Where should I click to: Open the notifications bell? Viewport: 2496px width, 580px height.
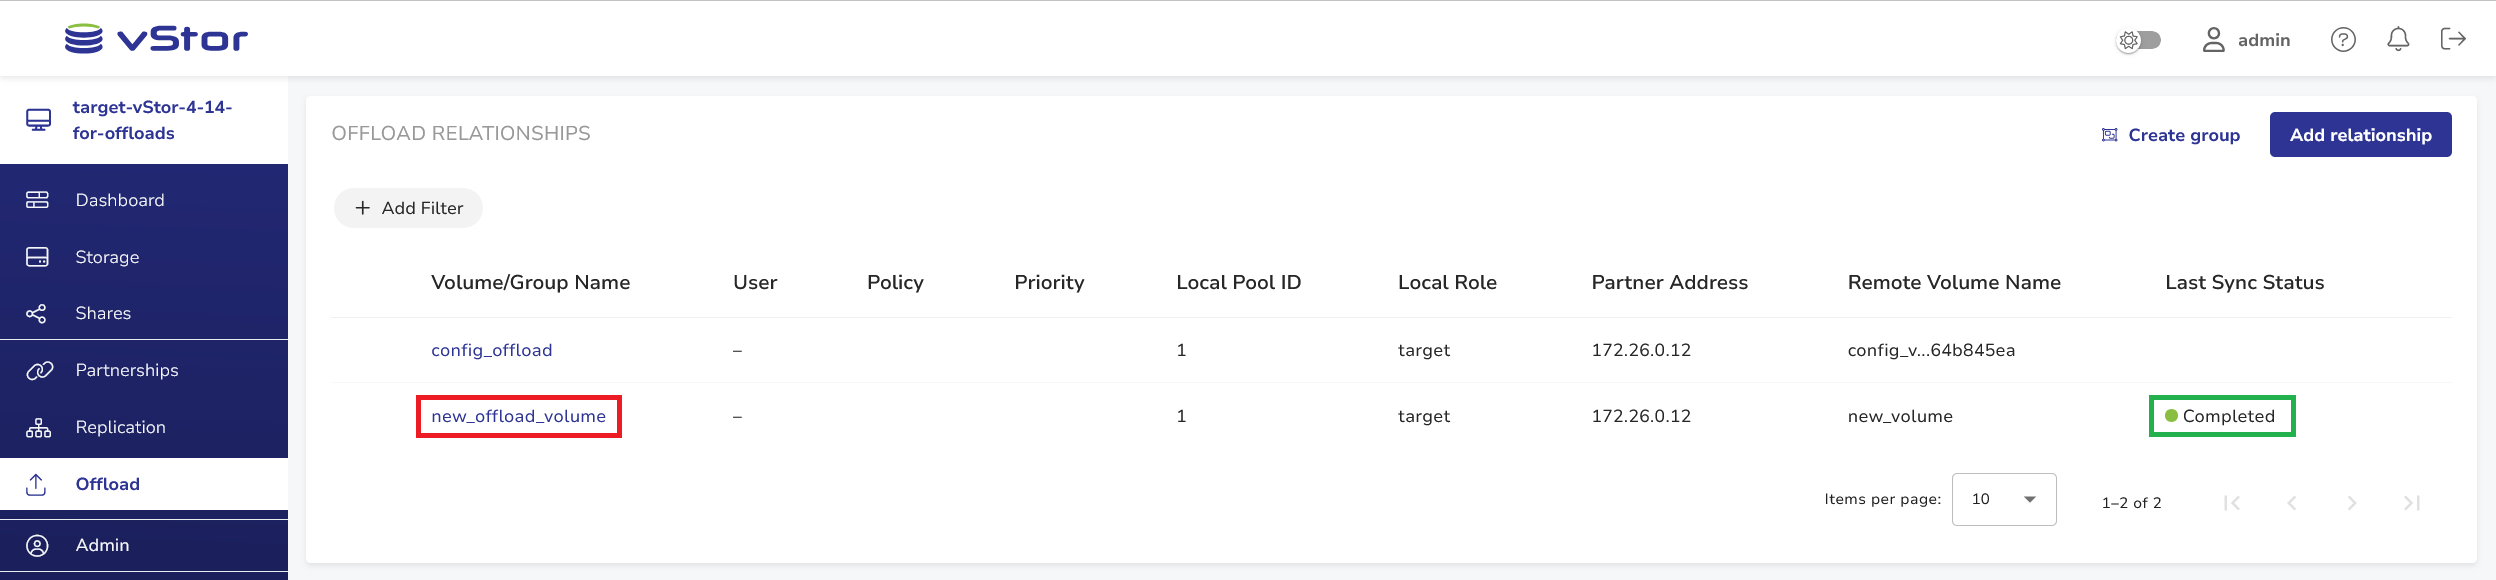(x=2398, y=39)
